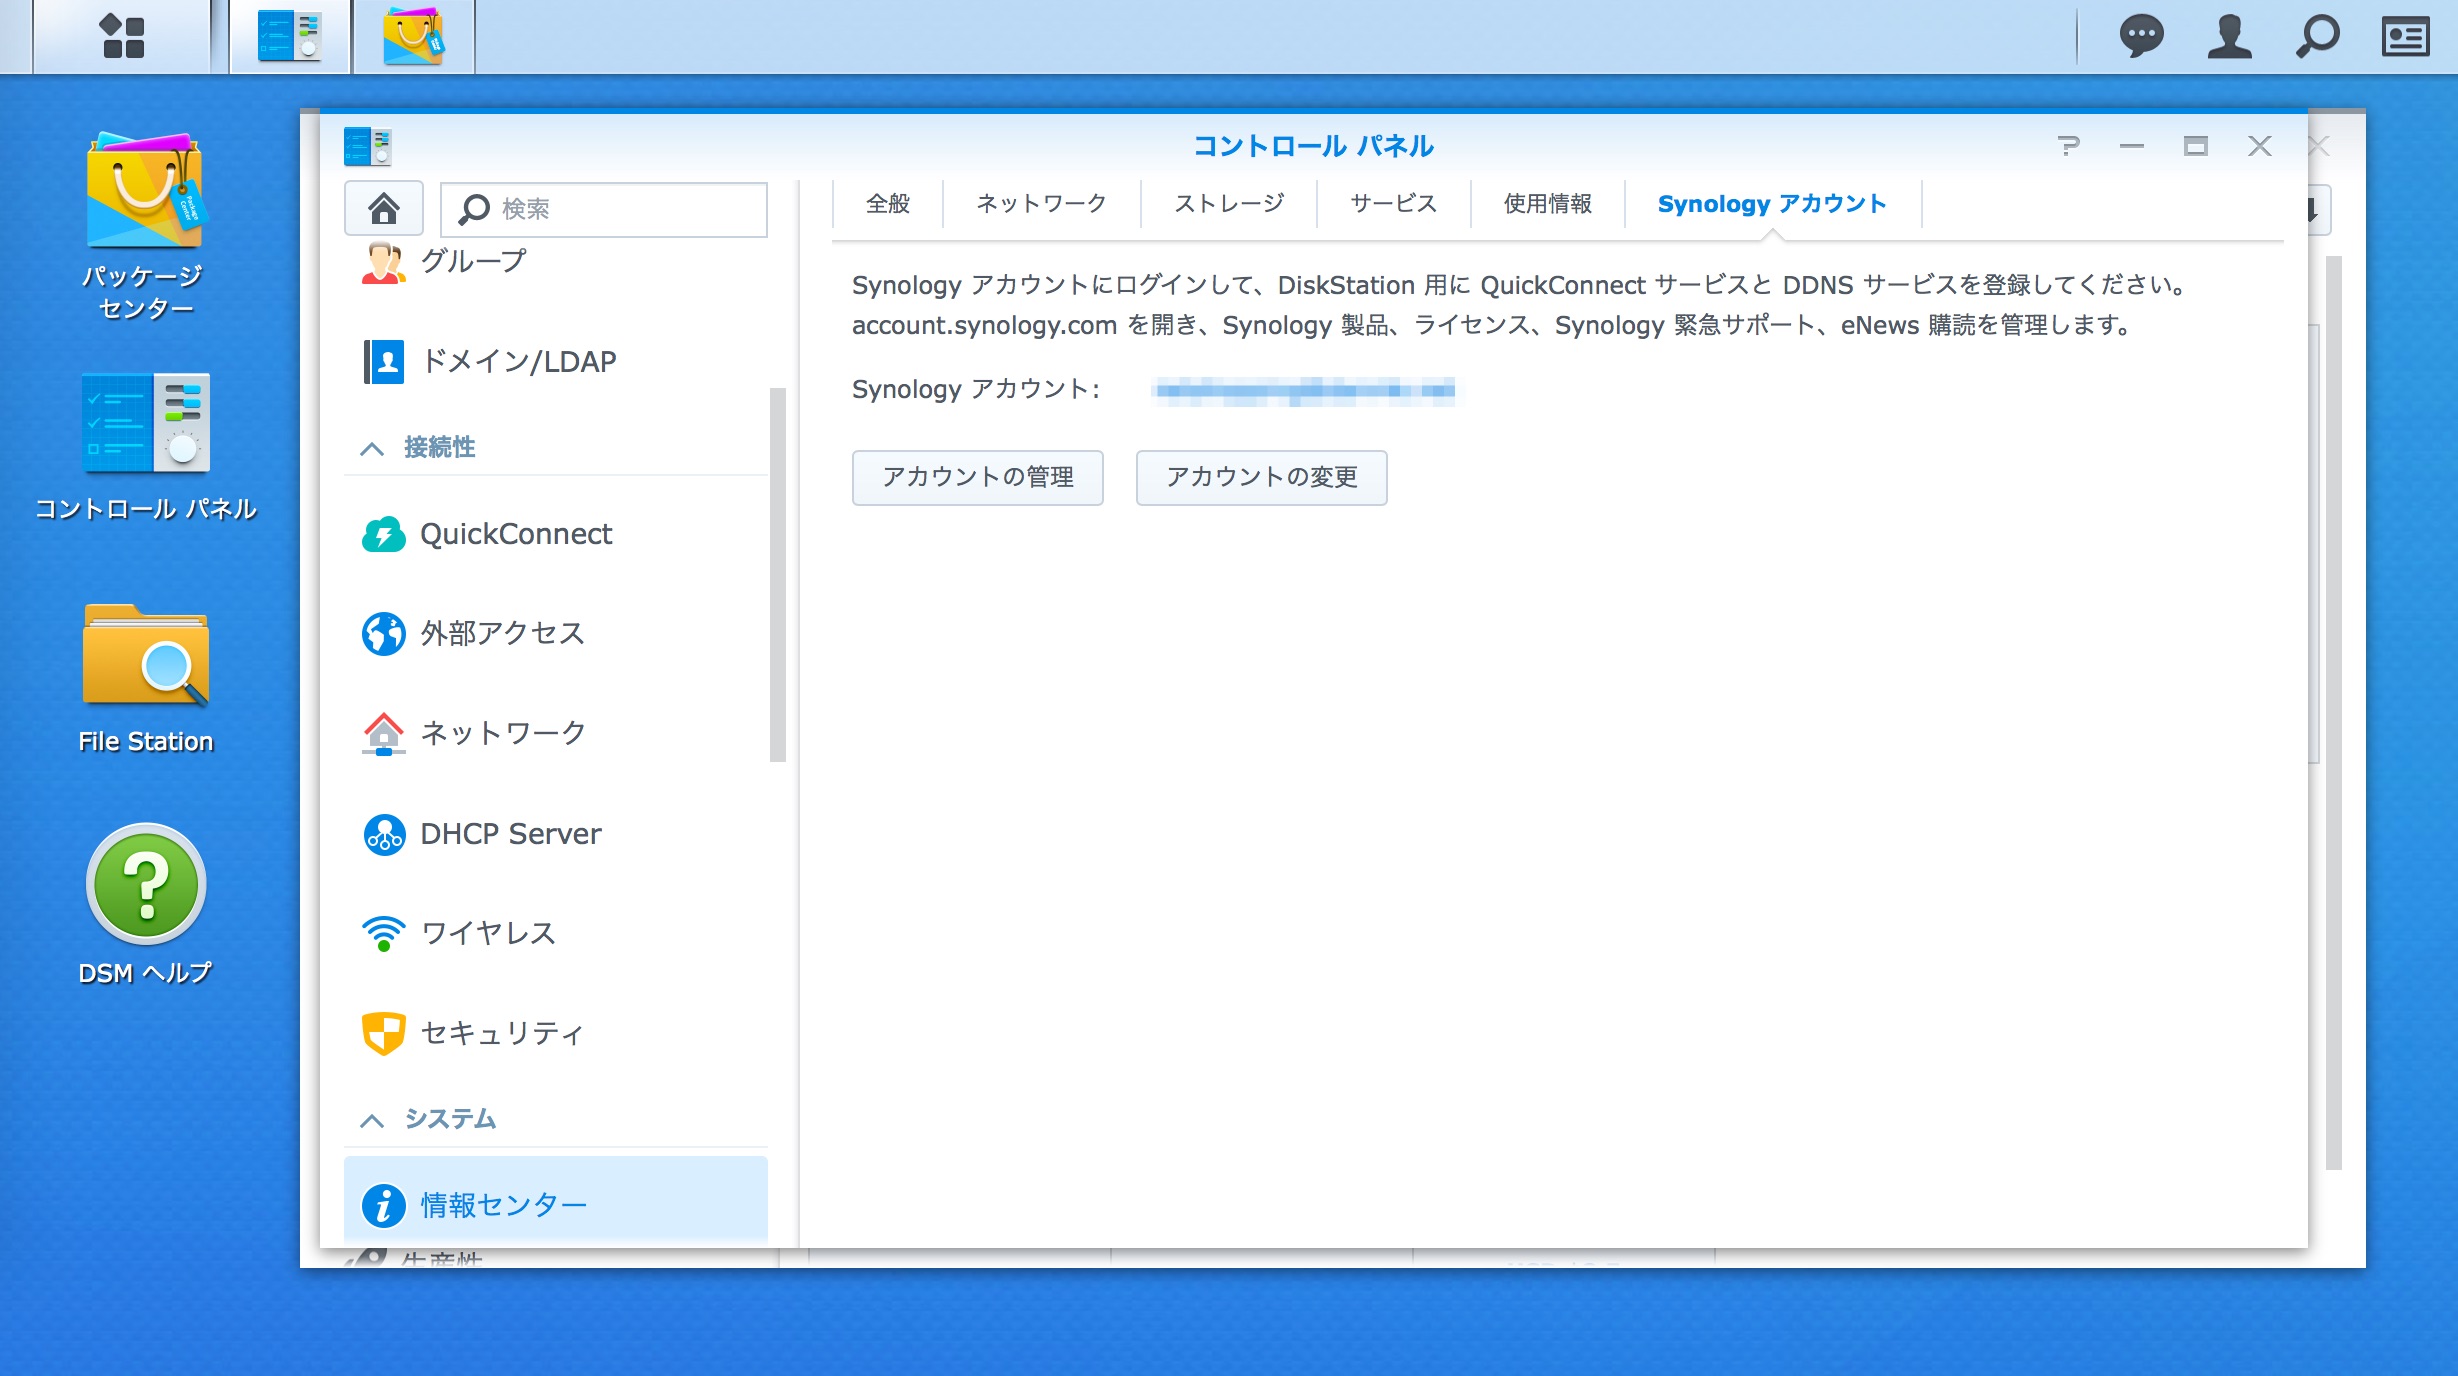This screenshot has width=2458, height=1376.
Task: Open the notifications speech bubble icon
Action: point(2141,37)
